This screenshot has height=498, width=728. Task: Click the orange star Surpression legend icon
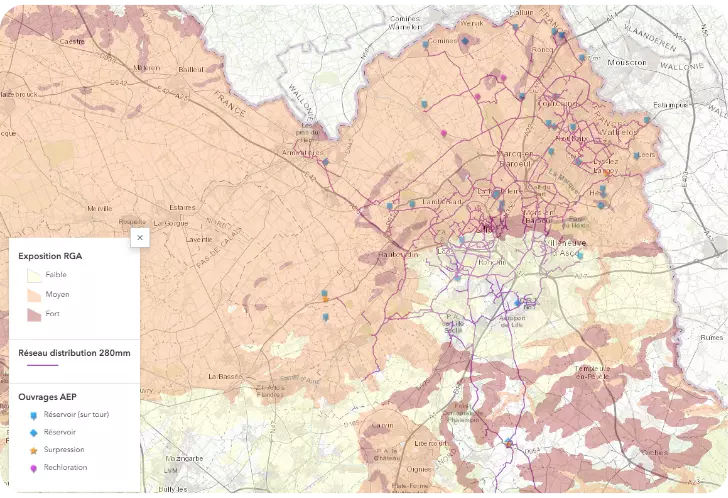(33, 450)
